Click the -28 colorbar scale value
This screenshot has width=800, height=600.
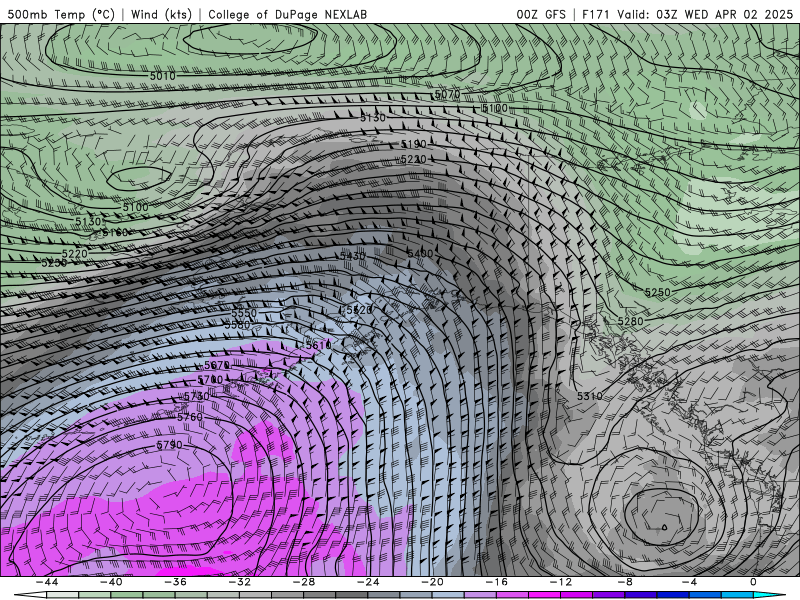304,582
